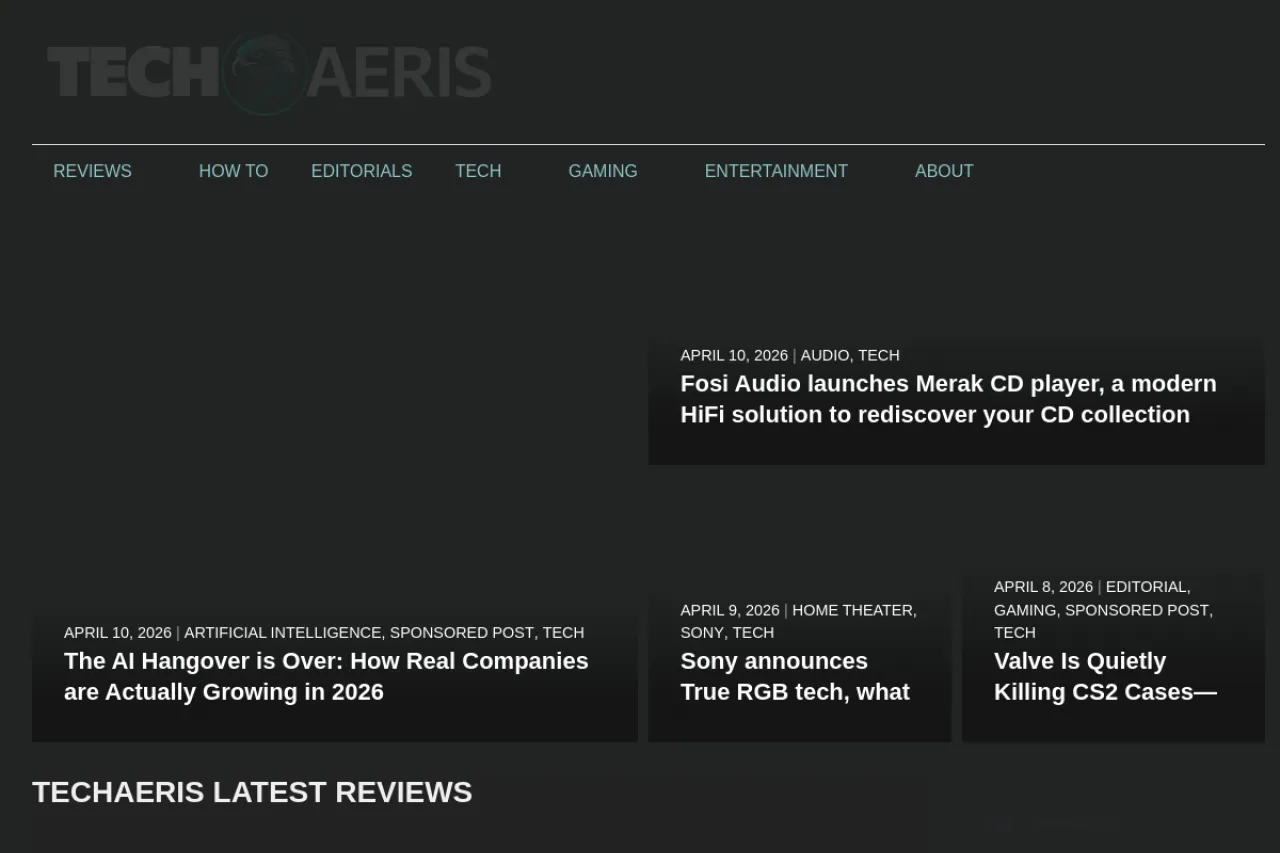Click the AUDIO category on Fosi article
This screenshot has width=1280, height=853.
[825, 355]
